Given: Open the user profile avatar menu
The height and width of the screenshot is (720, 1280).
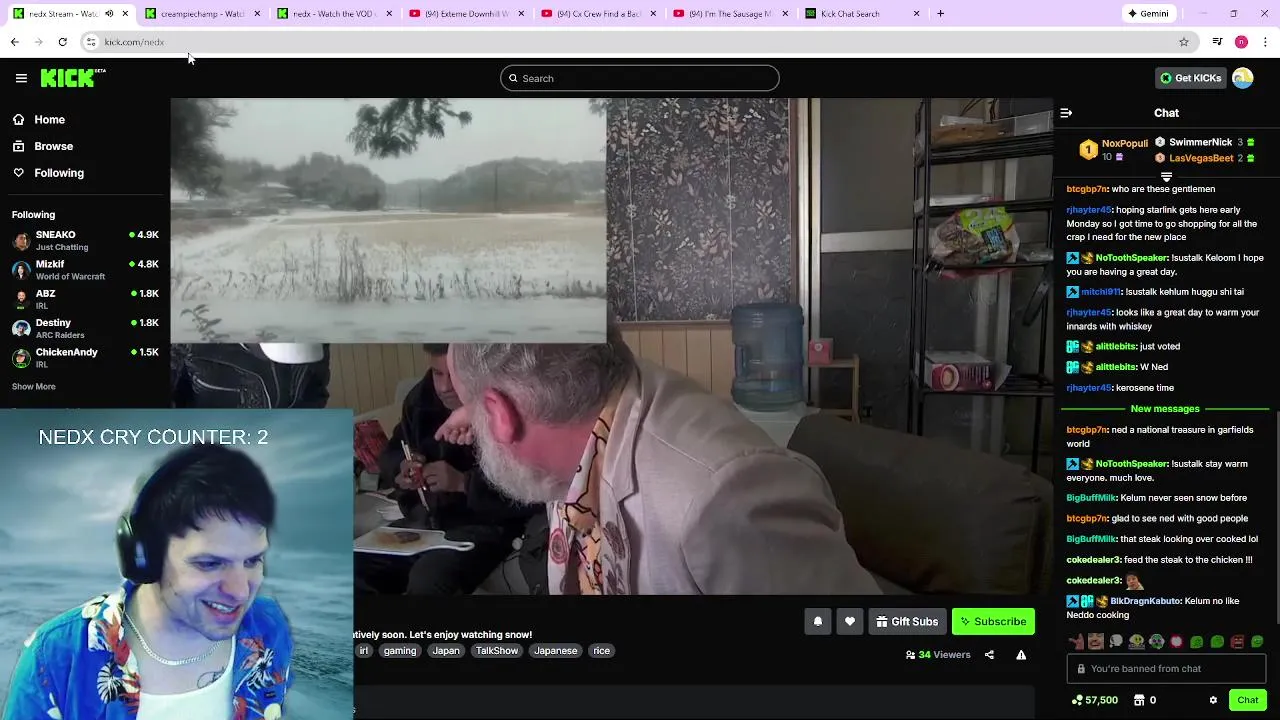Looking at the screenshot, I should tap(1243, 78).
